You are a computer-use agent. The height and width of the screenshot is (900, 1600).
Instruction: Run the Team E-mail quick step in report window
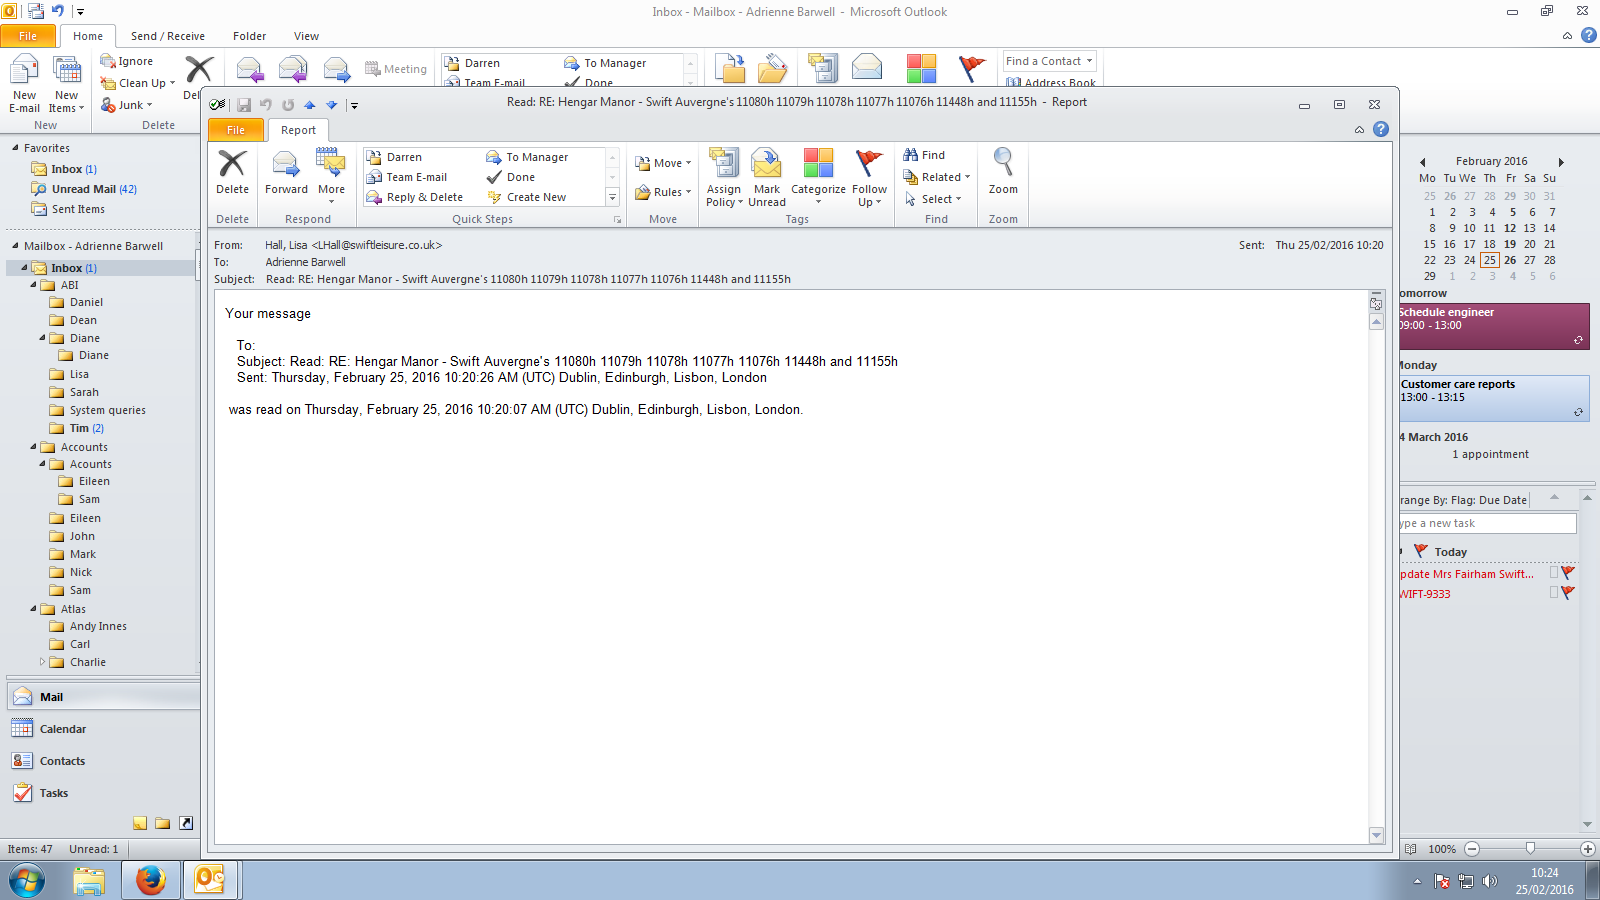[406, 177]
